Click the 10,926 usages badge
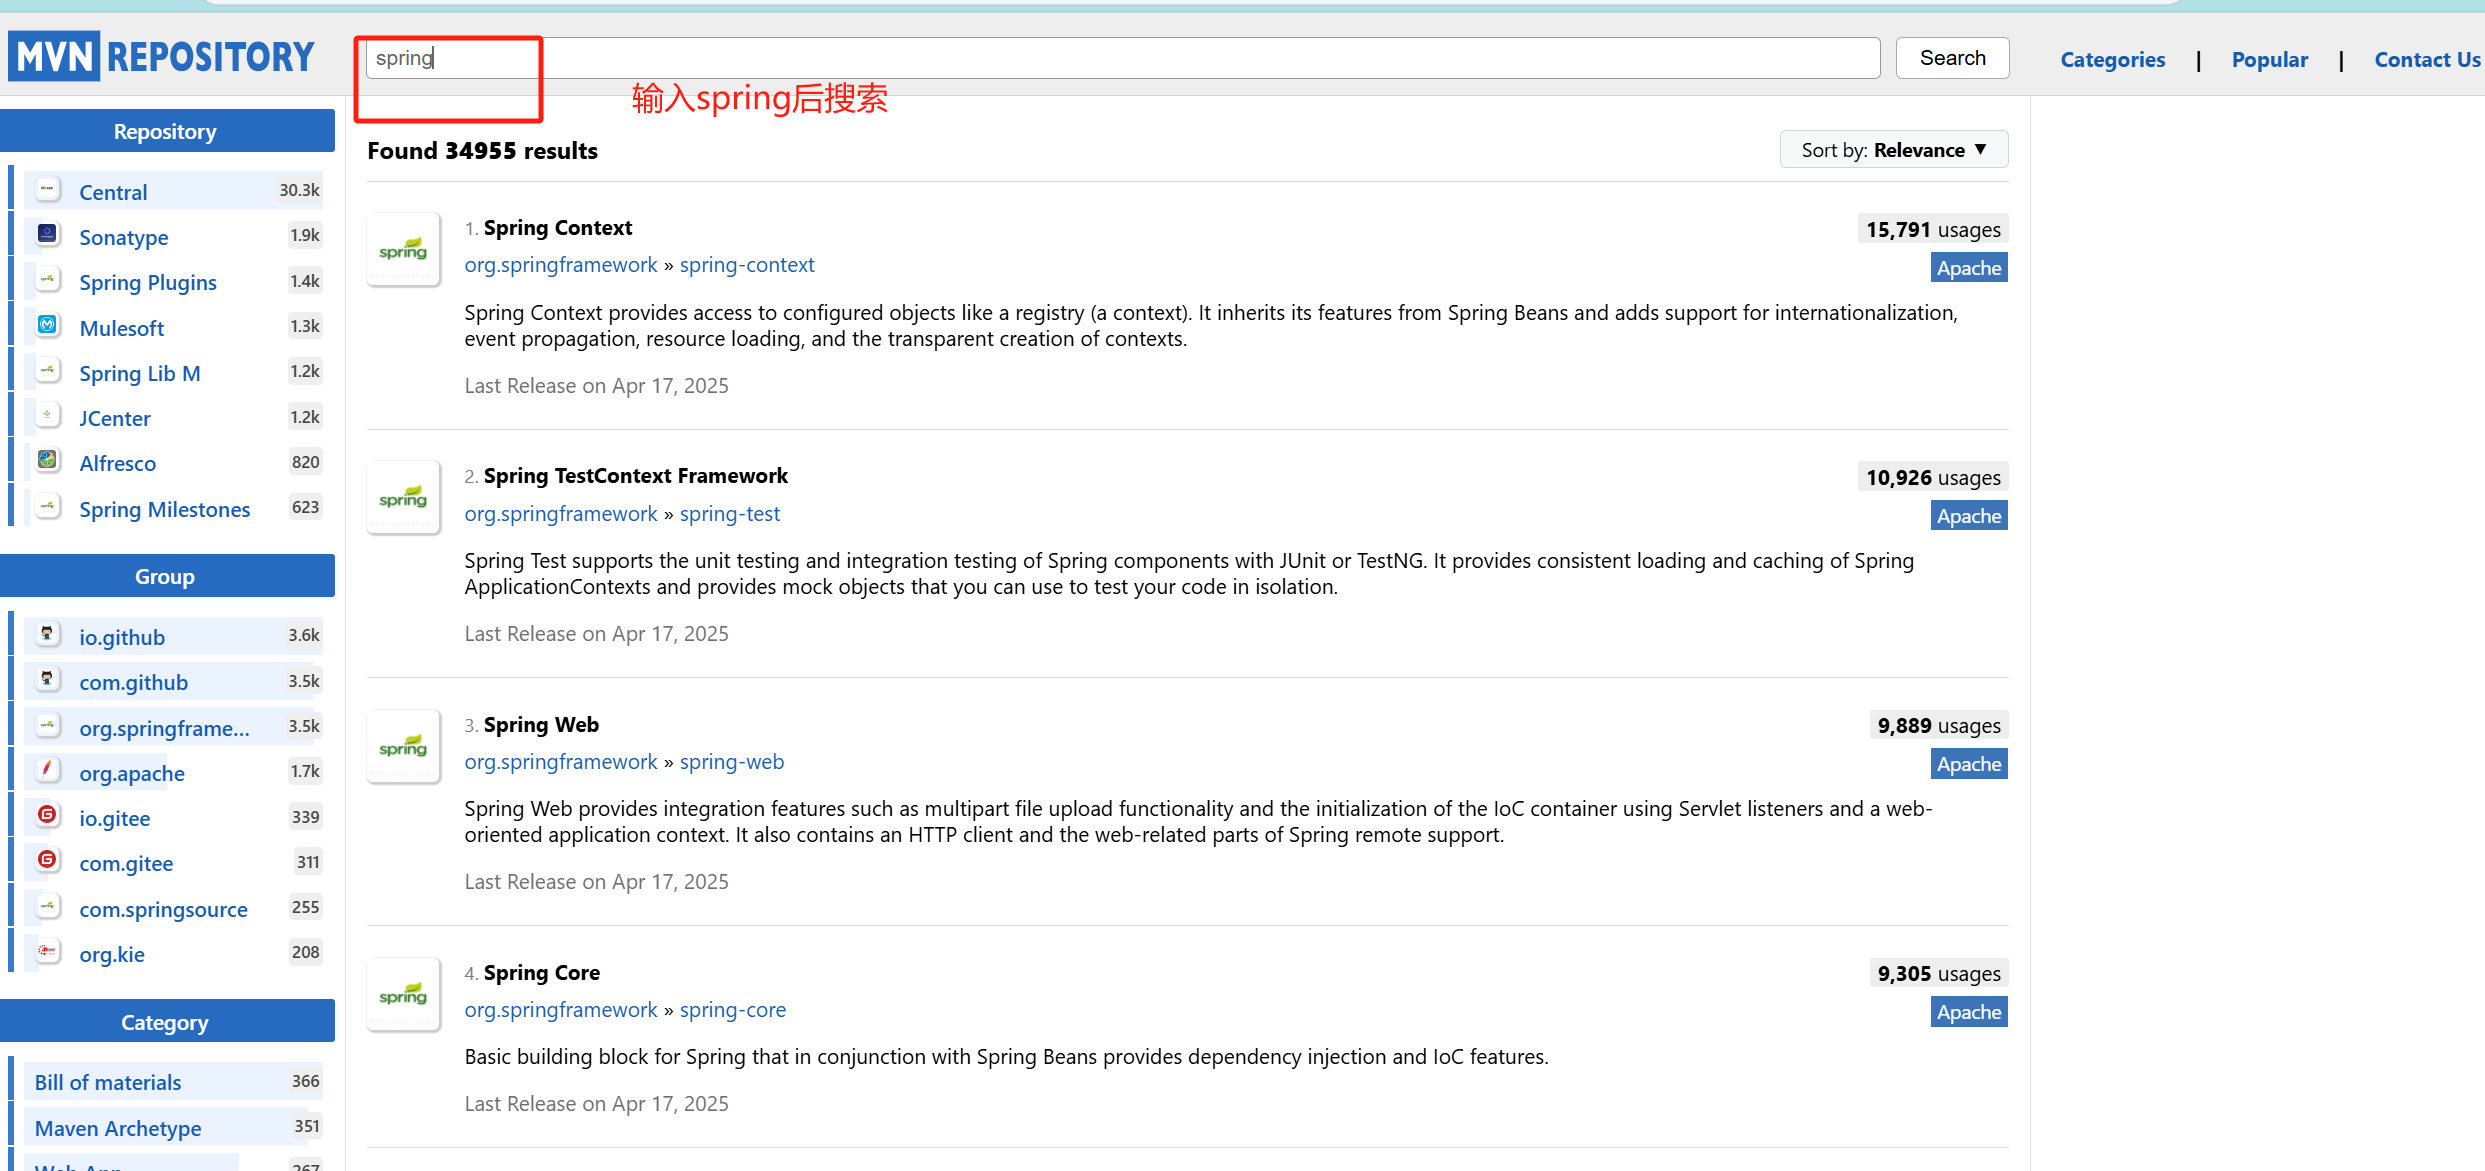The height and width of the screenshot is (1171, 2485). point(1933,477)
